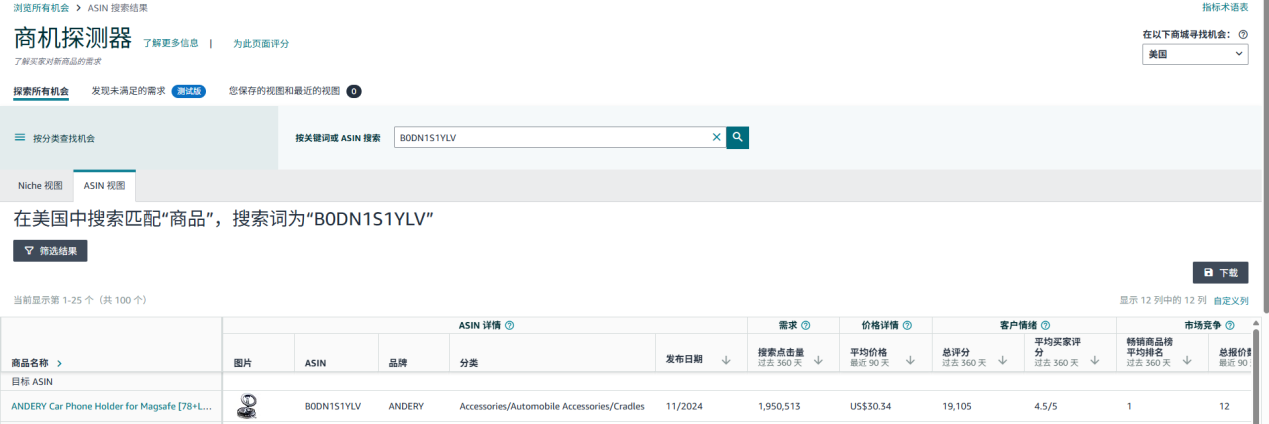Click the 筛选结果 filter button
This screenshot has height=424, width=1269.
50,251
